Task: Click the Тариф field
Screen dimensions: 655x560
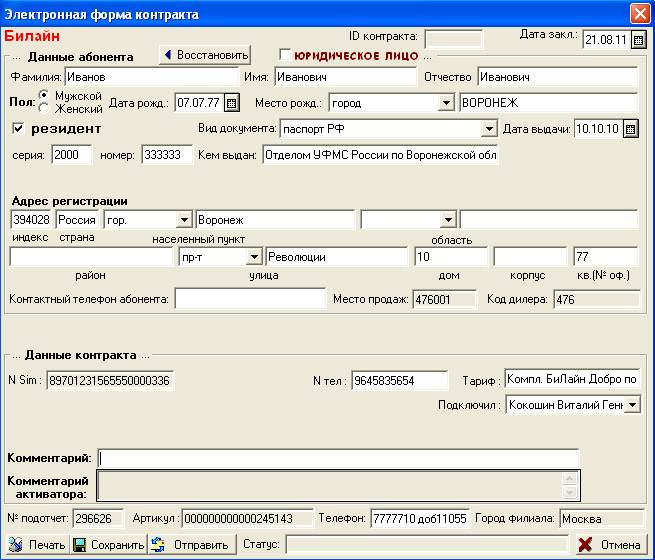Action: pos(572,379)
